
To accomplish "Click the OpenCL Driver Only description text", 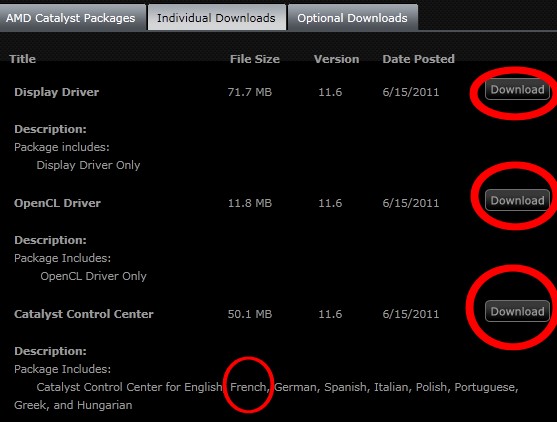I will point(93,276).
